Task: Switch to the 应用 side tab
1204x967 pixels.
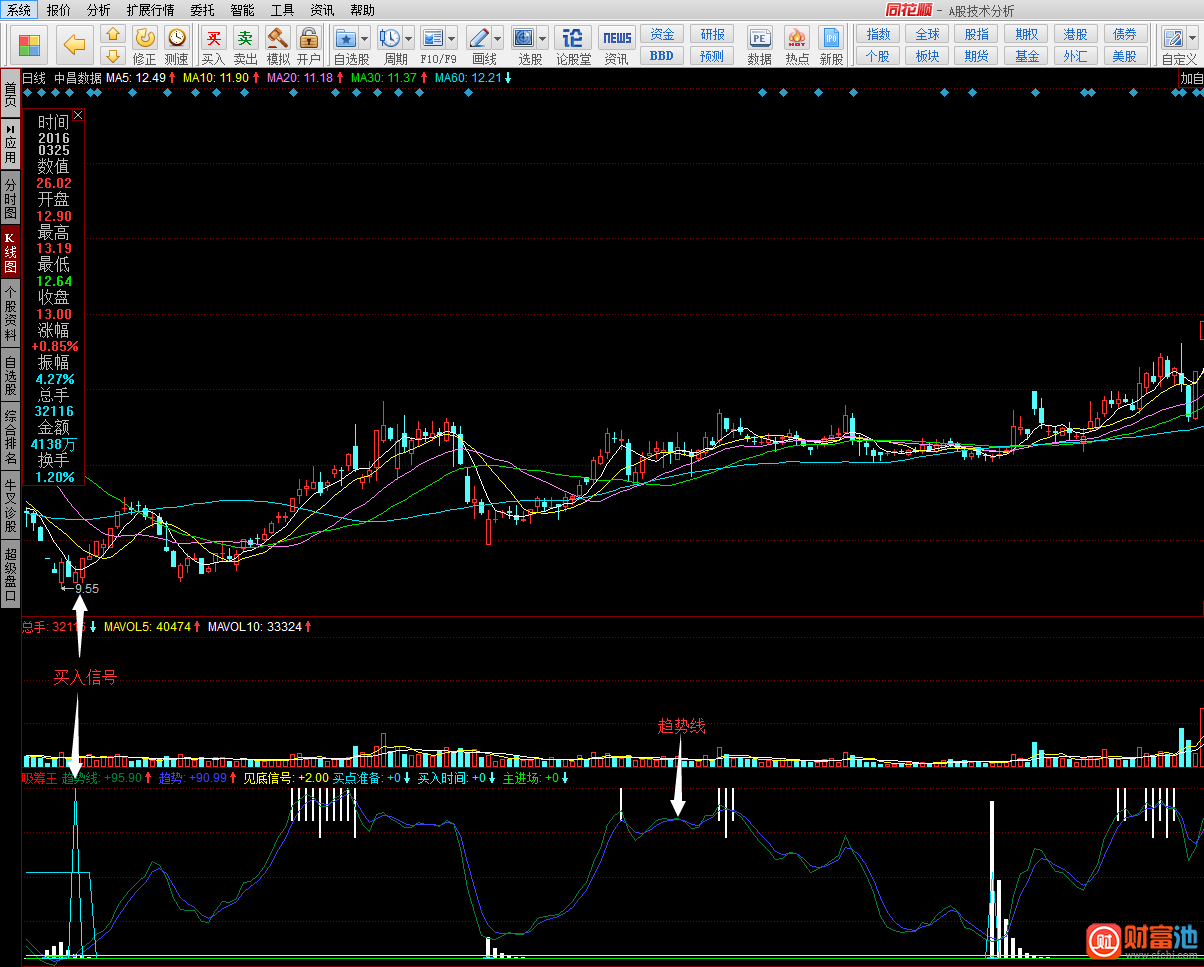Action: click(x=10, y=144)
